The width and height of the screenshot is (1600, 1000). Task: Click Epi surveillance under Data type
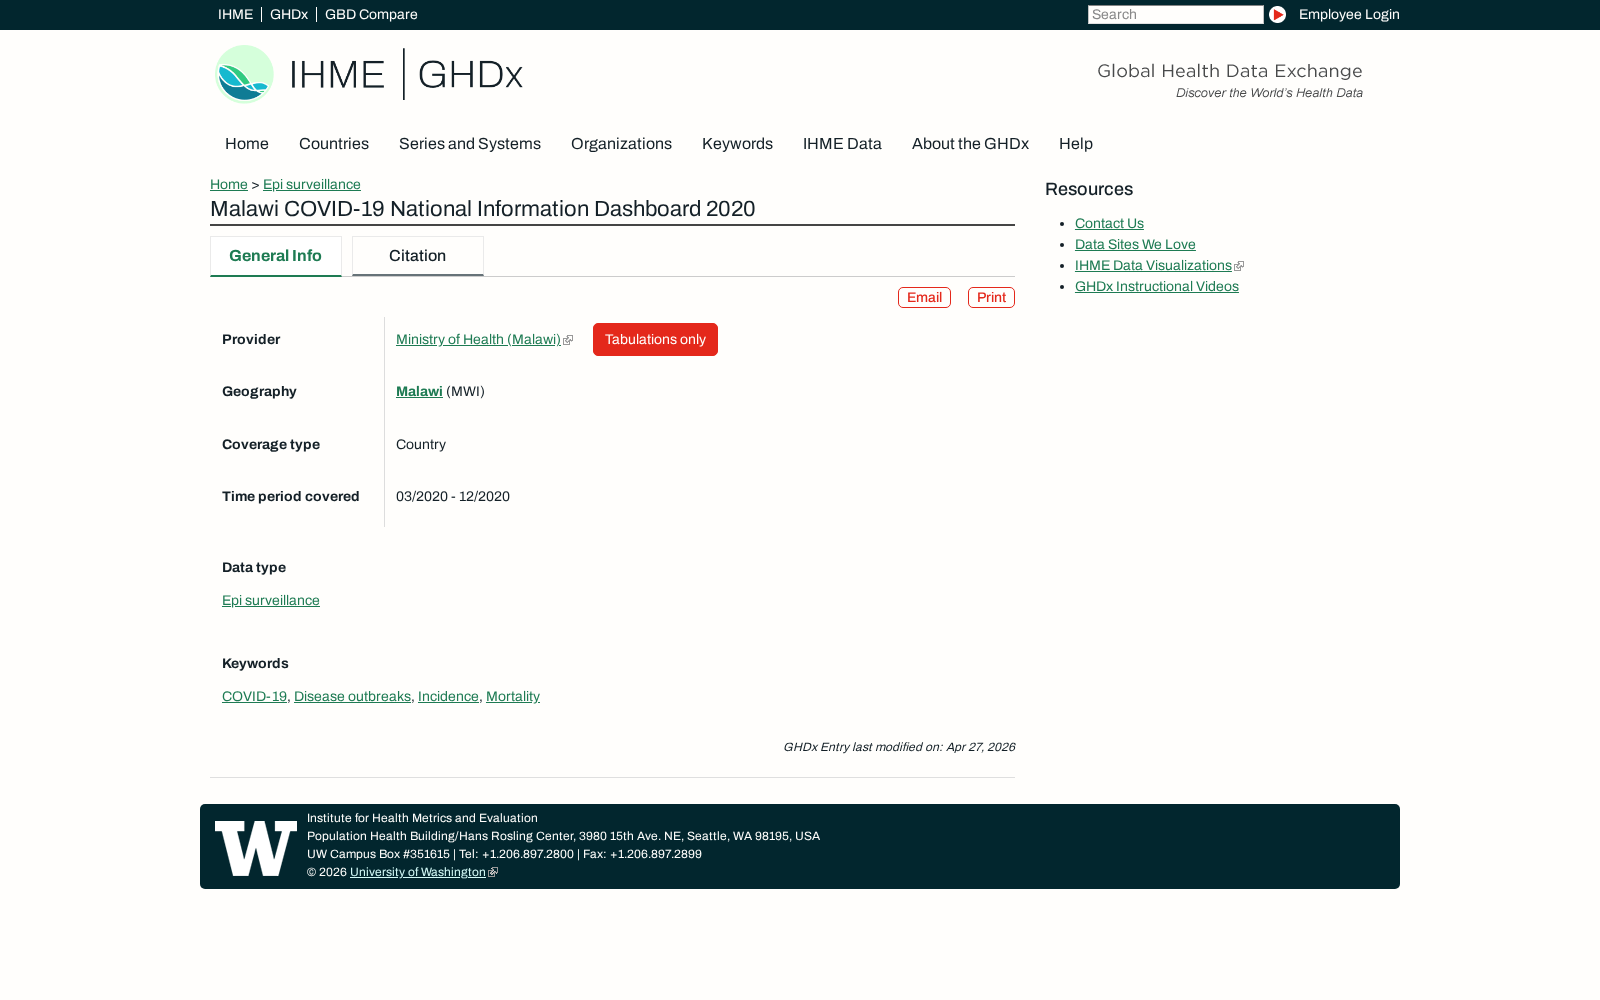click(x=271, y=601)
